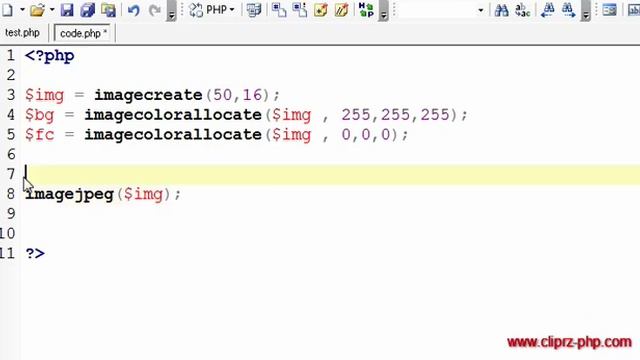Viewport: 640px width, 360px height.
Task: Open the toolbar overflow handle after redo
Action: [x=172, y=11]
